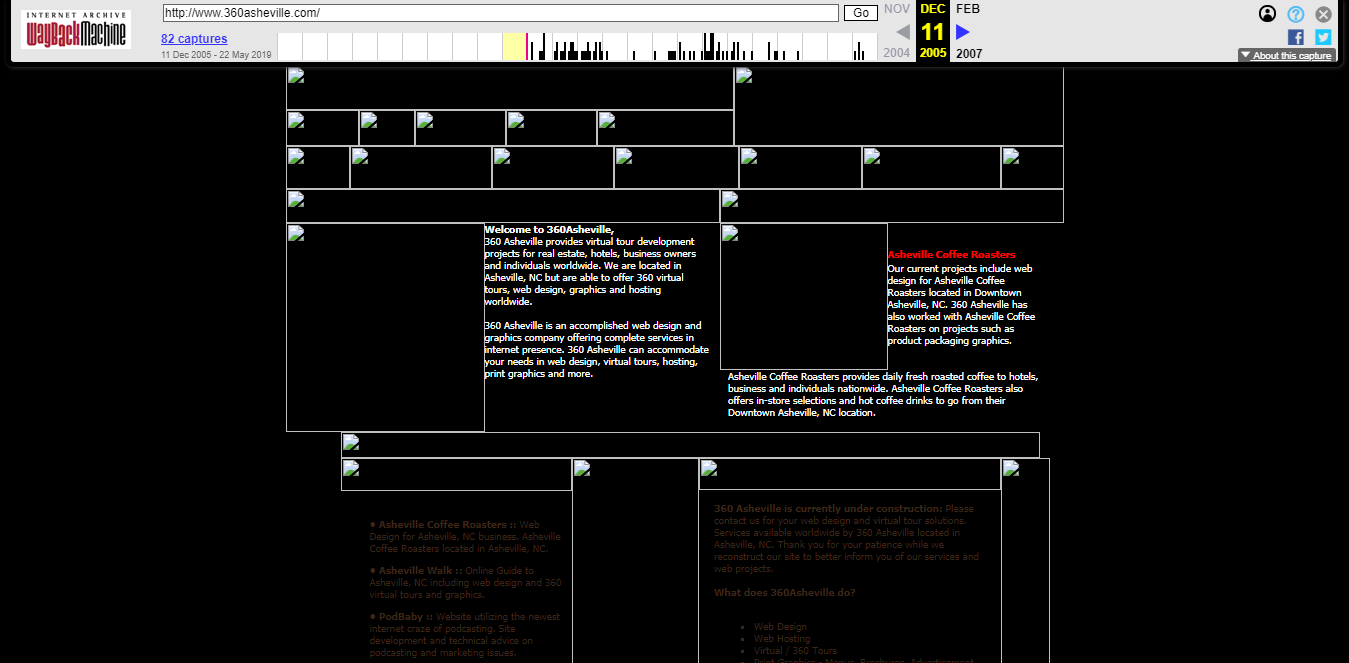Viewport: 1349px width, 663px height.
Task: Select the year 2007 link
Action: pyautogui.click(x=970, y=53)
